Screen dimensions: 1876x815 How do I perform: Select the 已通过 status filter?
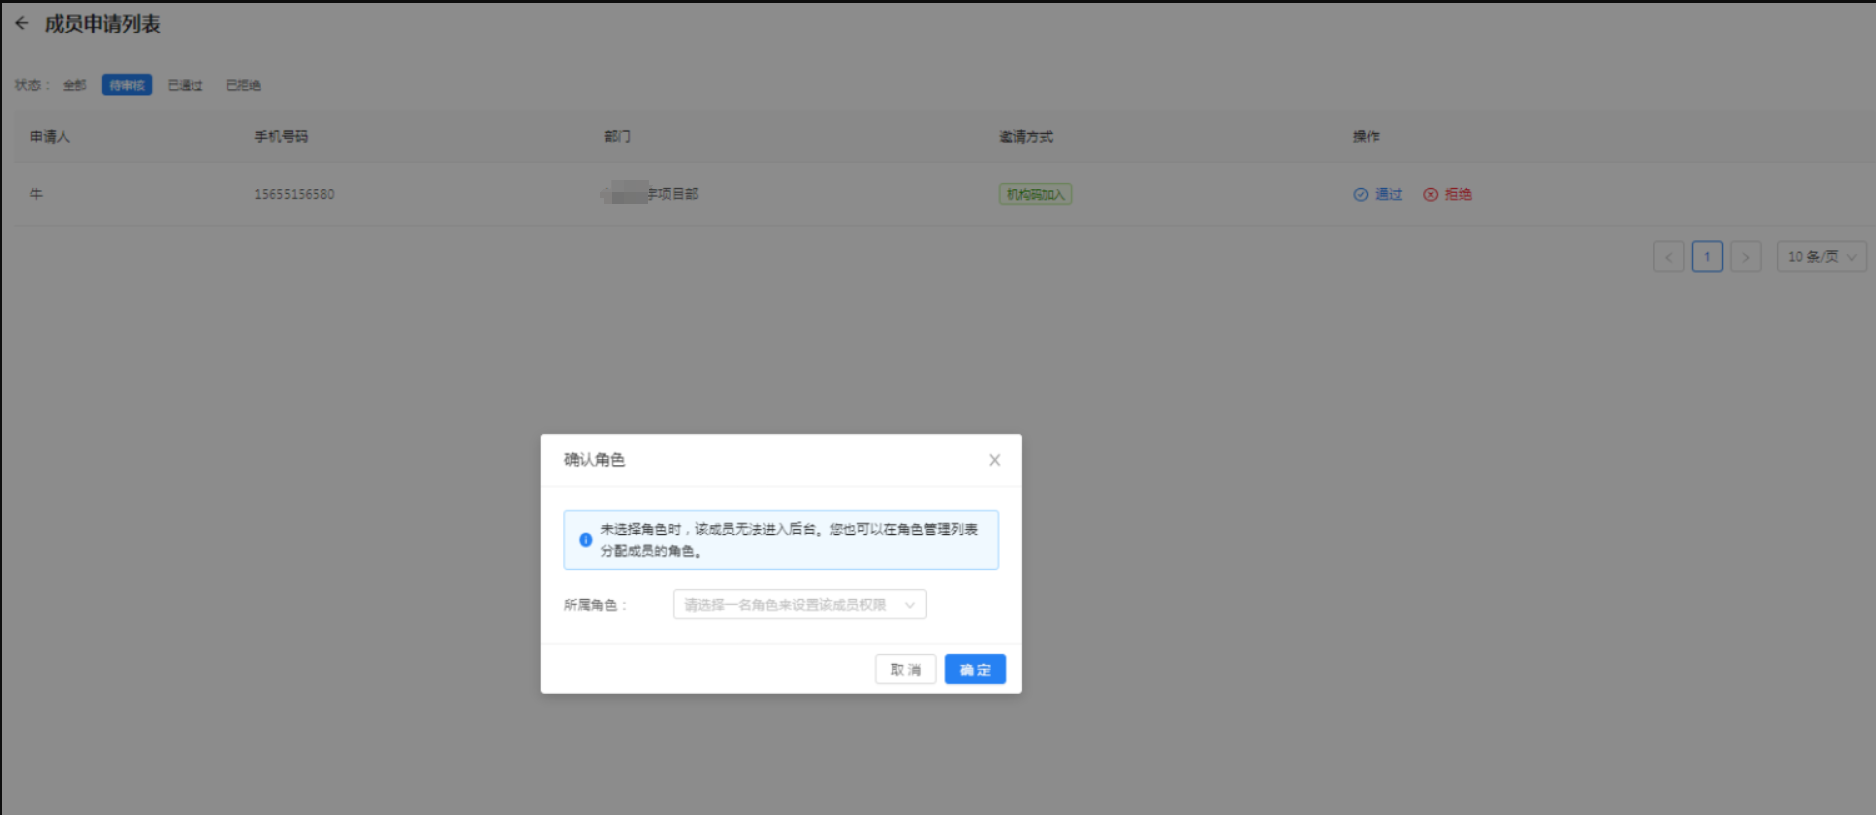(185, 85)
